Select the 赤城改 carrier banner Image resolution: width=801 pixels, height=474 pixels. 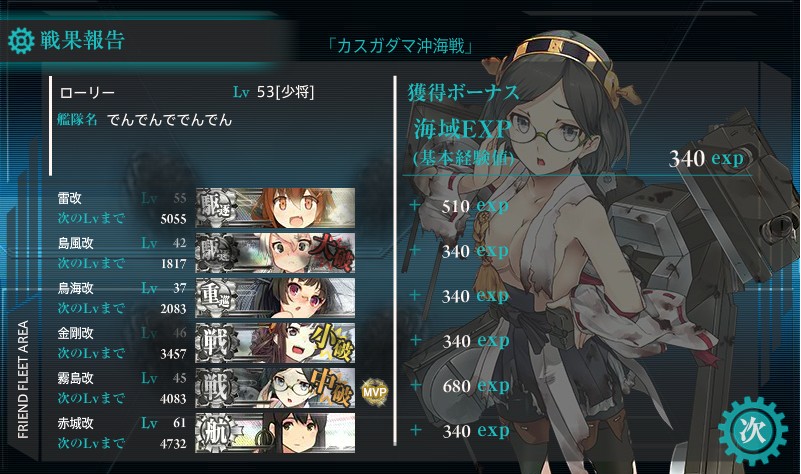tap(275, 433)
